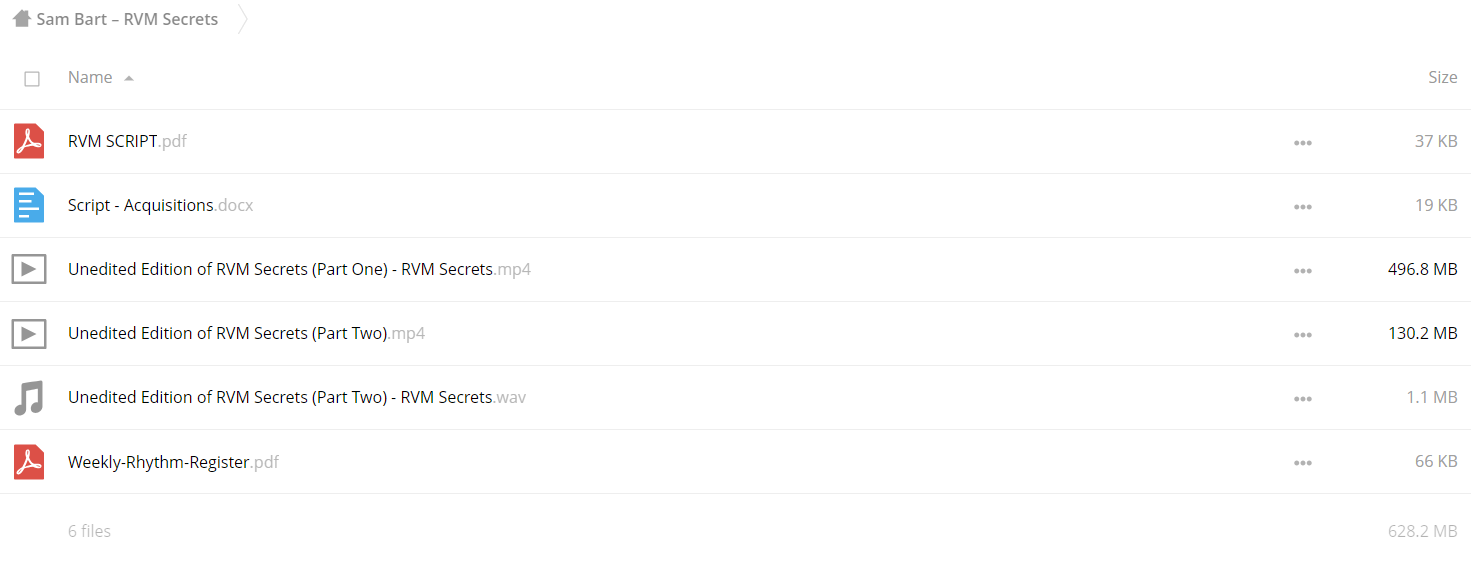Toggle the sort direction arrow beside Name
Image resolution: width=1471 pixels, height=567 pixels.
tap(129, 78)
